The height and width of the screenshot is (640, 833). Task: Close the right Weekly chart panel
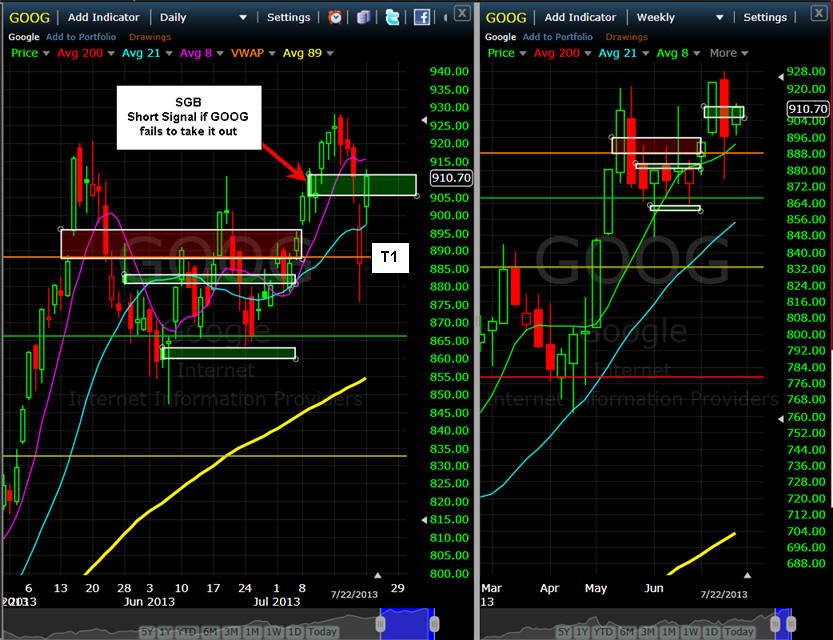819,13
